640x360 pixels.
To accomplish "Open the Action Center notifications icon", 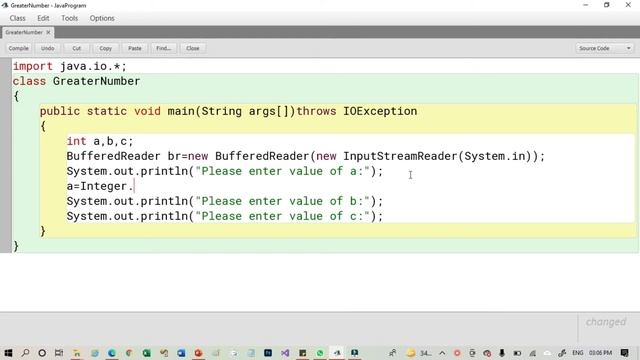I will (624, 353).
